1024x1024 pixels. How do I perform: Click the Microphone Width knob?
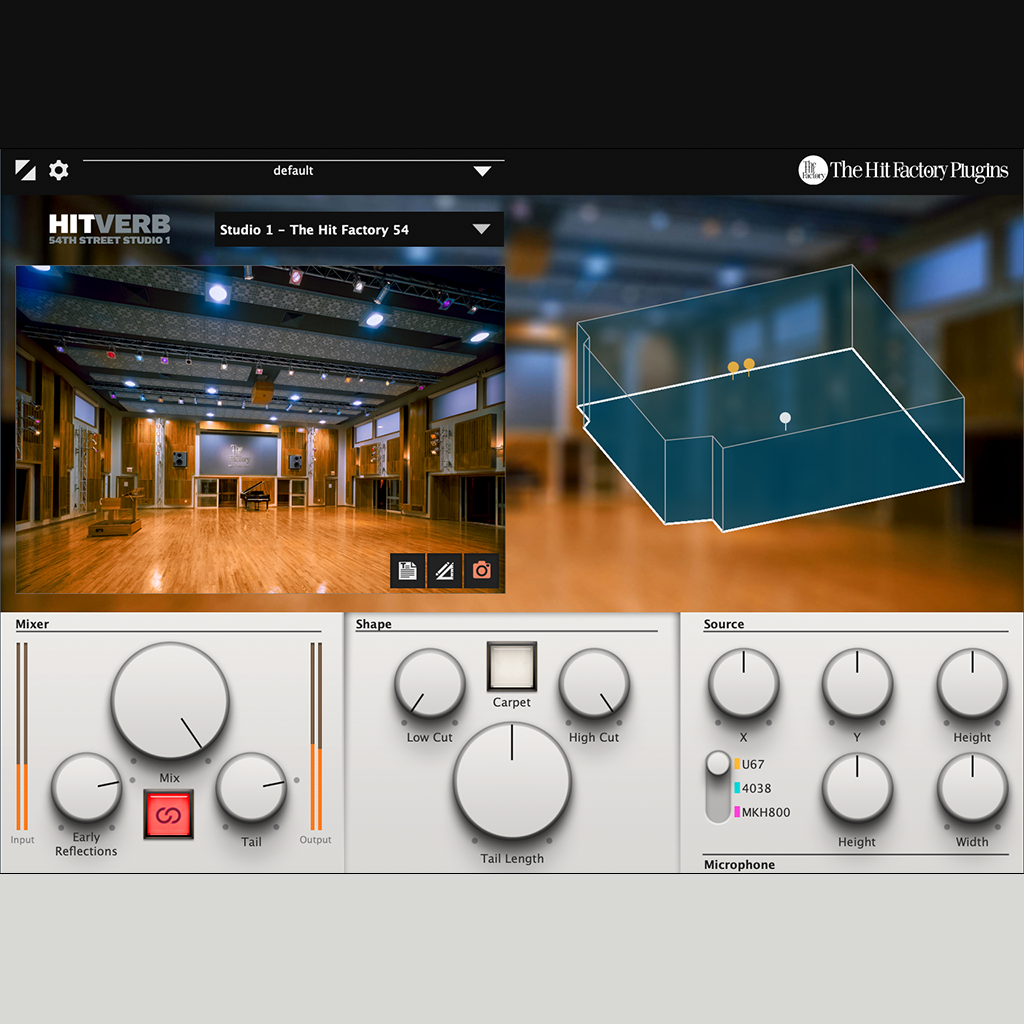point(972,788)
